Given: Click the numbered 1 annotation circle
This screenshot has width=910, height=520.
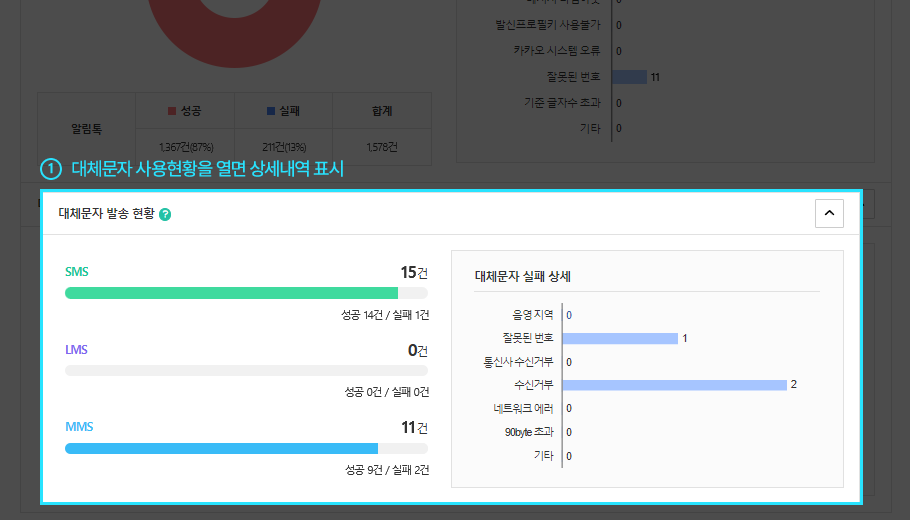Looking at the screenshot, I should (x=51, y=169).
